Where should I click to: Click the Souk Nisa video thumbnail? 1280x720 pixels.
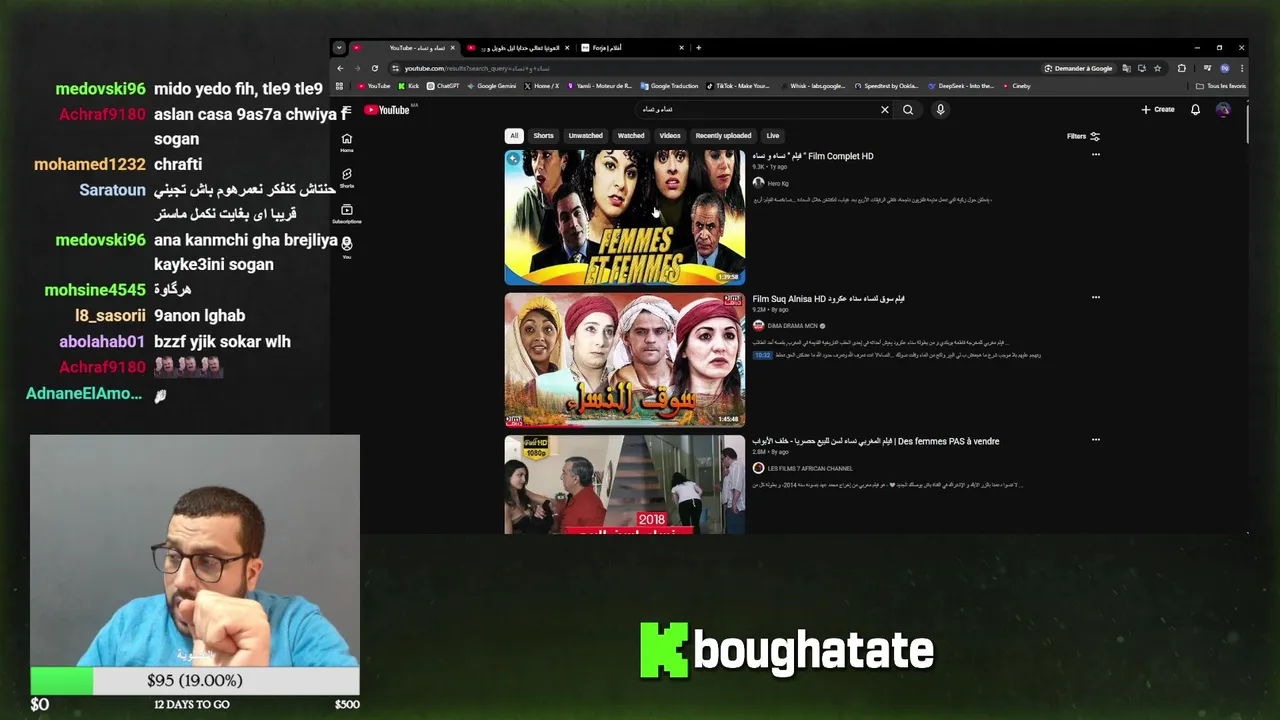[625, 360]
